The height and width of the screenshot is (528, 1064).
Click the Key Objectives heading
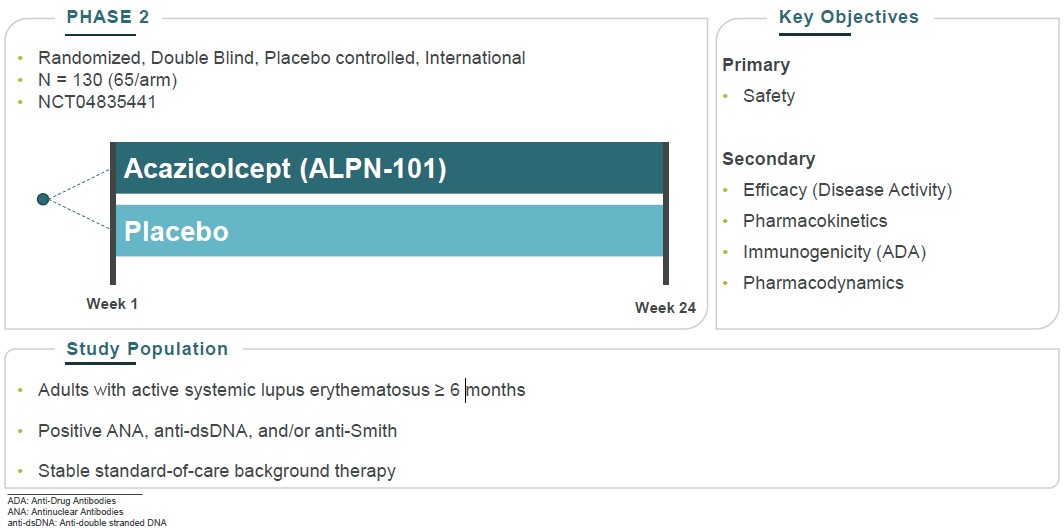click(848, 17)
